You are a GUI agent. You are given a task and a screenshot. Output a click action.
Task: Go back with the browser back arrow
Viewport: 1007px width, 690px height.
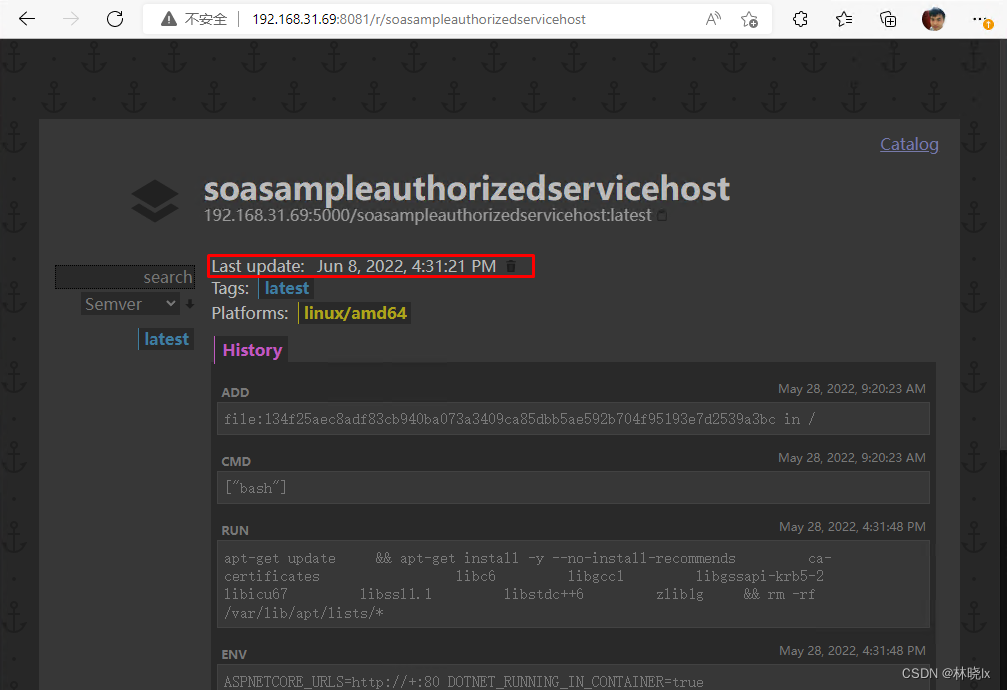(x=27, y=19)
